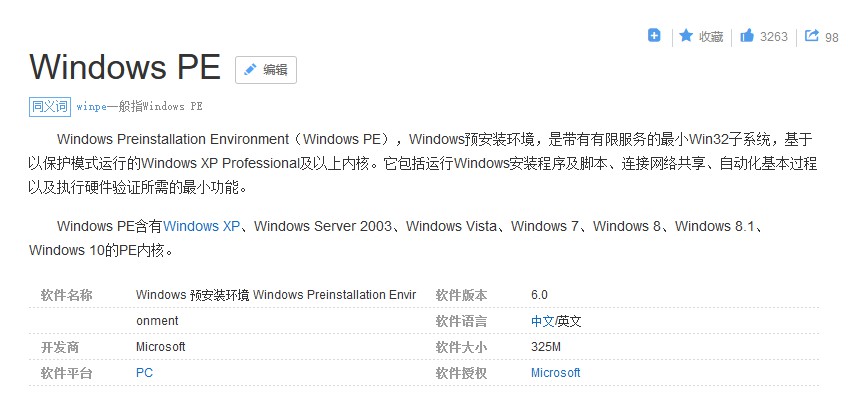This screenshot has width=848, height=418.
Task: Follow the PC platform link
Action: tap(144, 373)
